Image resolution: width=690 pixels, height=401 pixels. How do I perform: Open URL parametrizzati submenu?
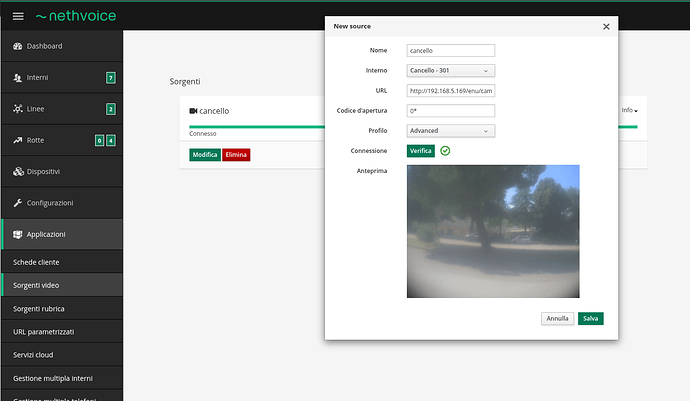[x=62, y=332]
